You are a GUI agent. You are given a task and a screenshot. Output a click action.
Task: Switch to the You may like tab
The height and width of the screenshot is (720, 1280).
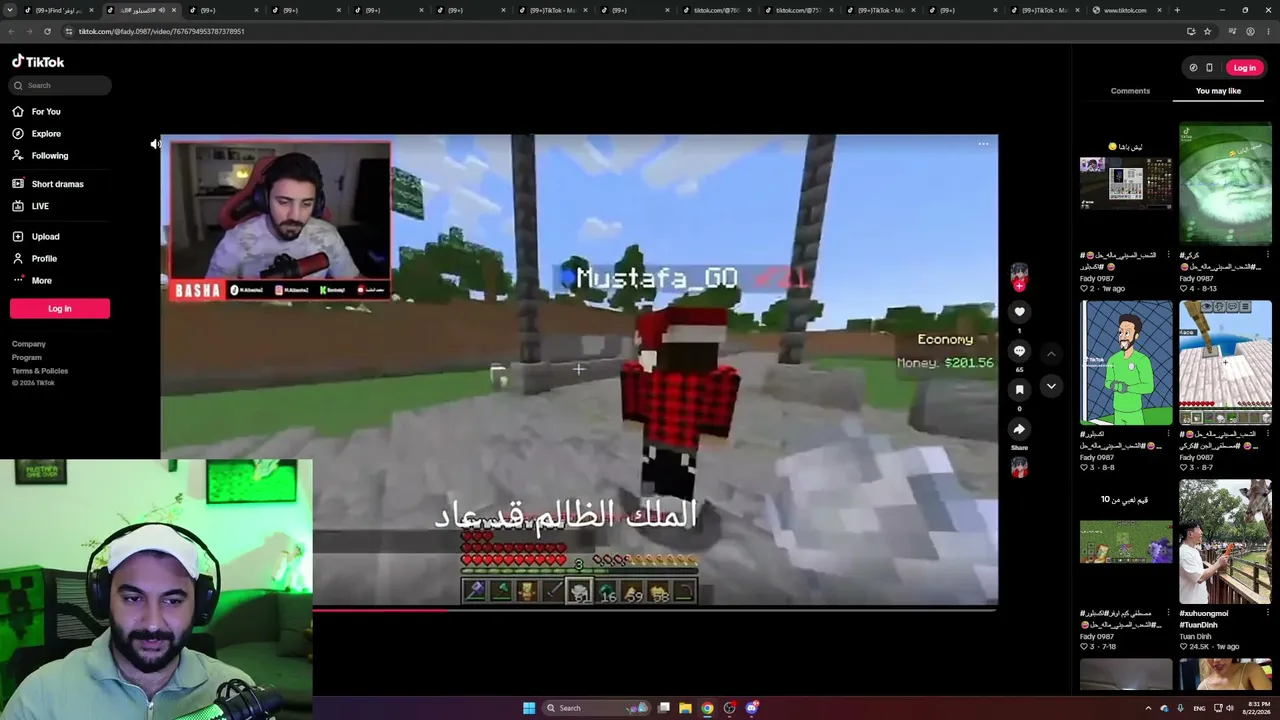pyautogui.click(x=1218, y=91)
